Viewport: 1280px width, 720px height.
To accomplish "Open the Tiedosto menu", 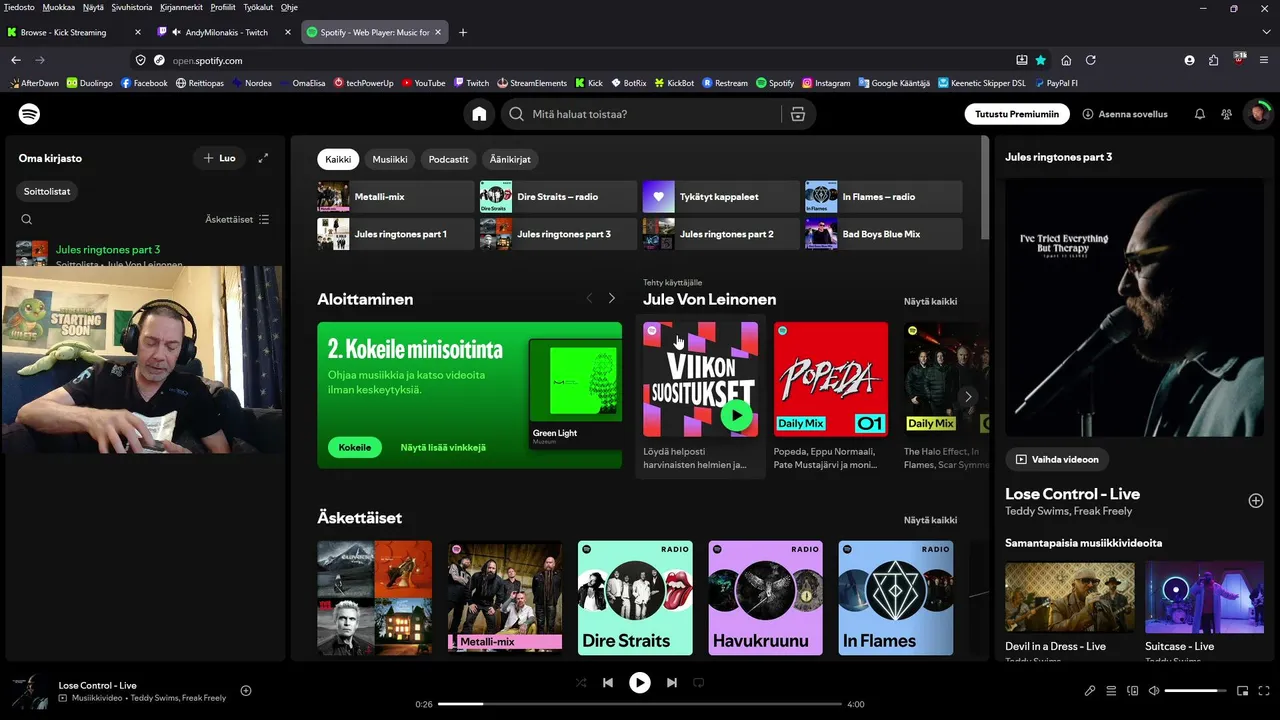I will (x=19, y=7).
